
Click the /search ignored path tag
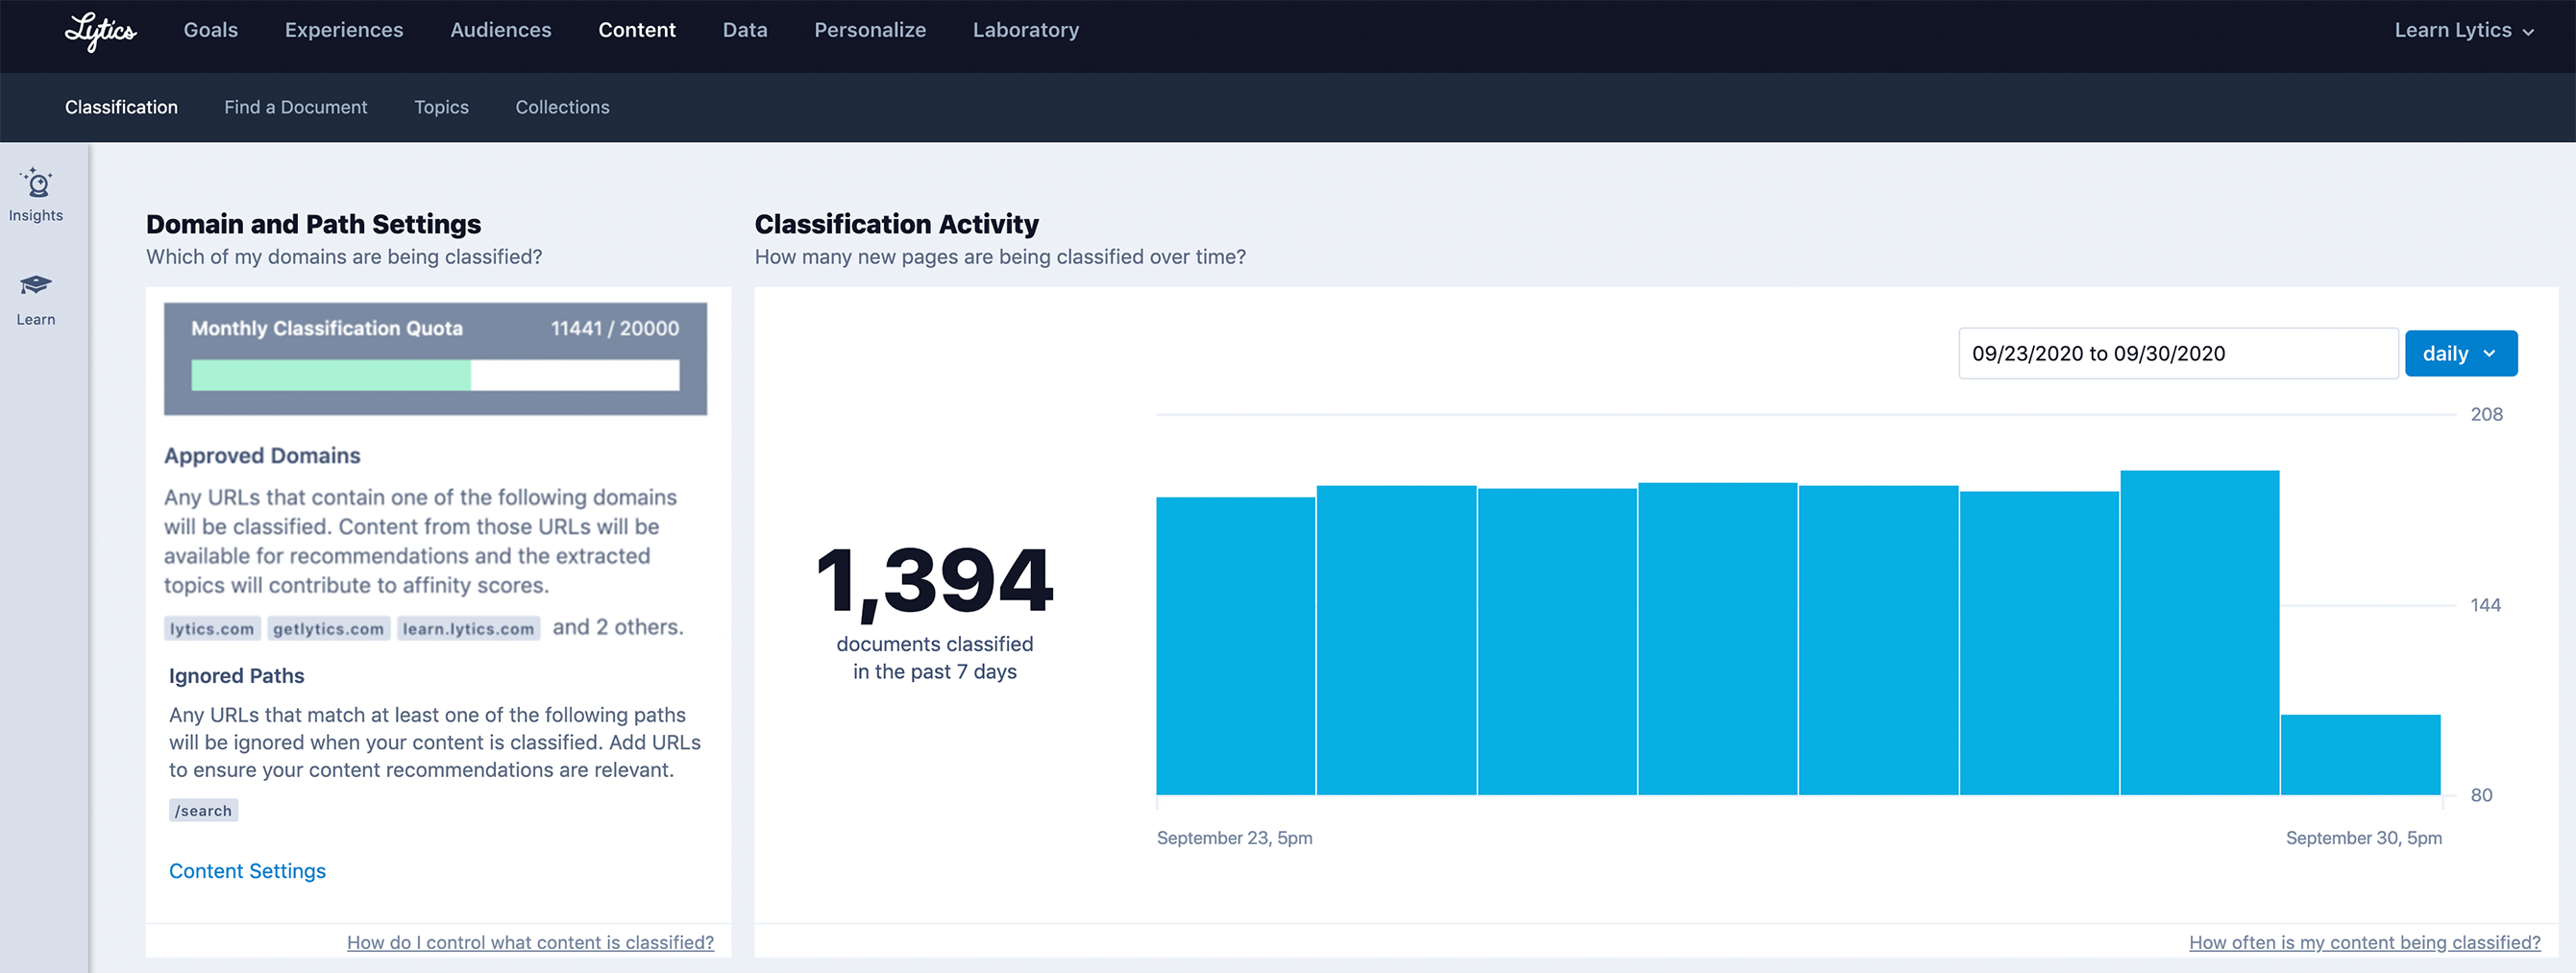[203, 810]
